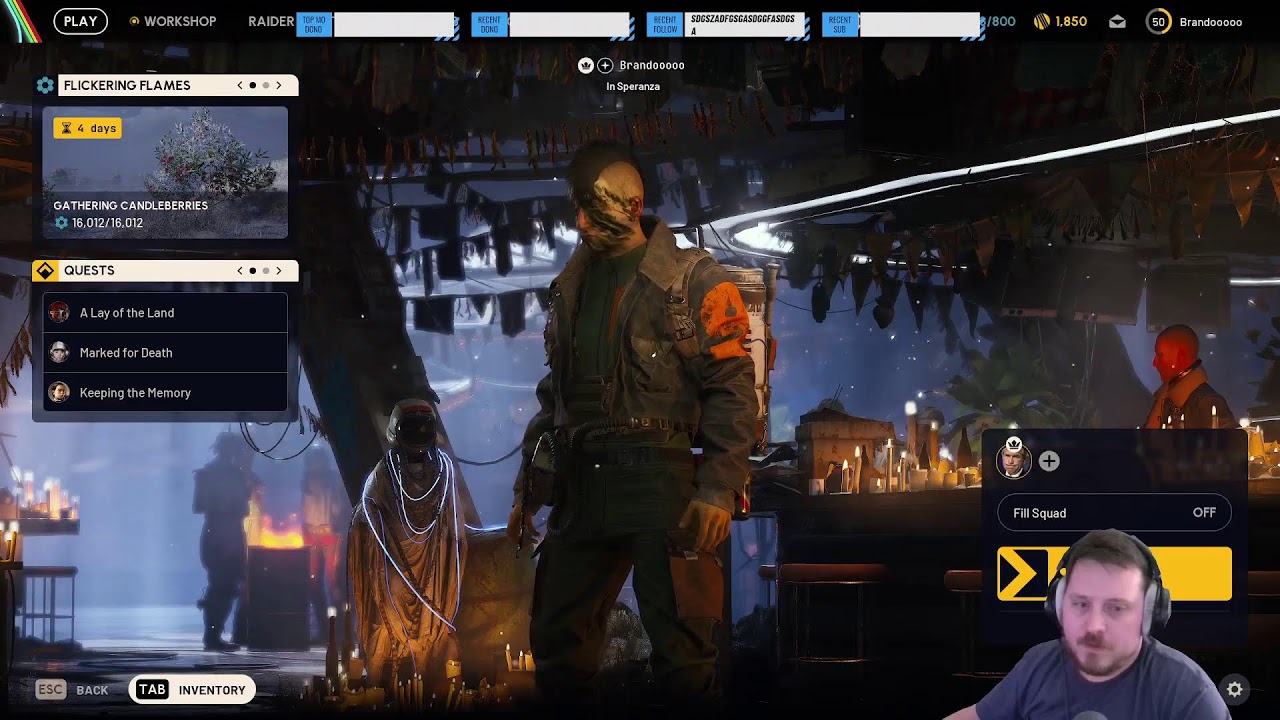Open the Keeping the Memory quest
This screenshot has height=720, width=1280.
point(165,393)
